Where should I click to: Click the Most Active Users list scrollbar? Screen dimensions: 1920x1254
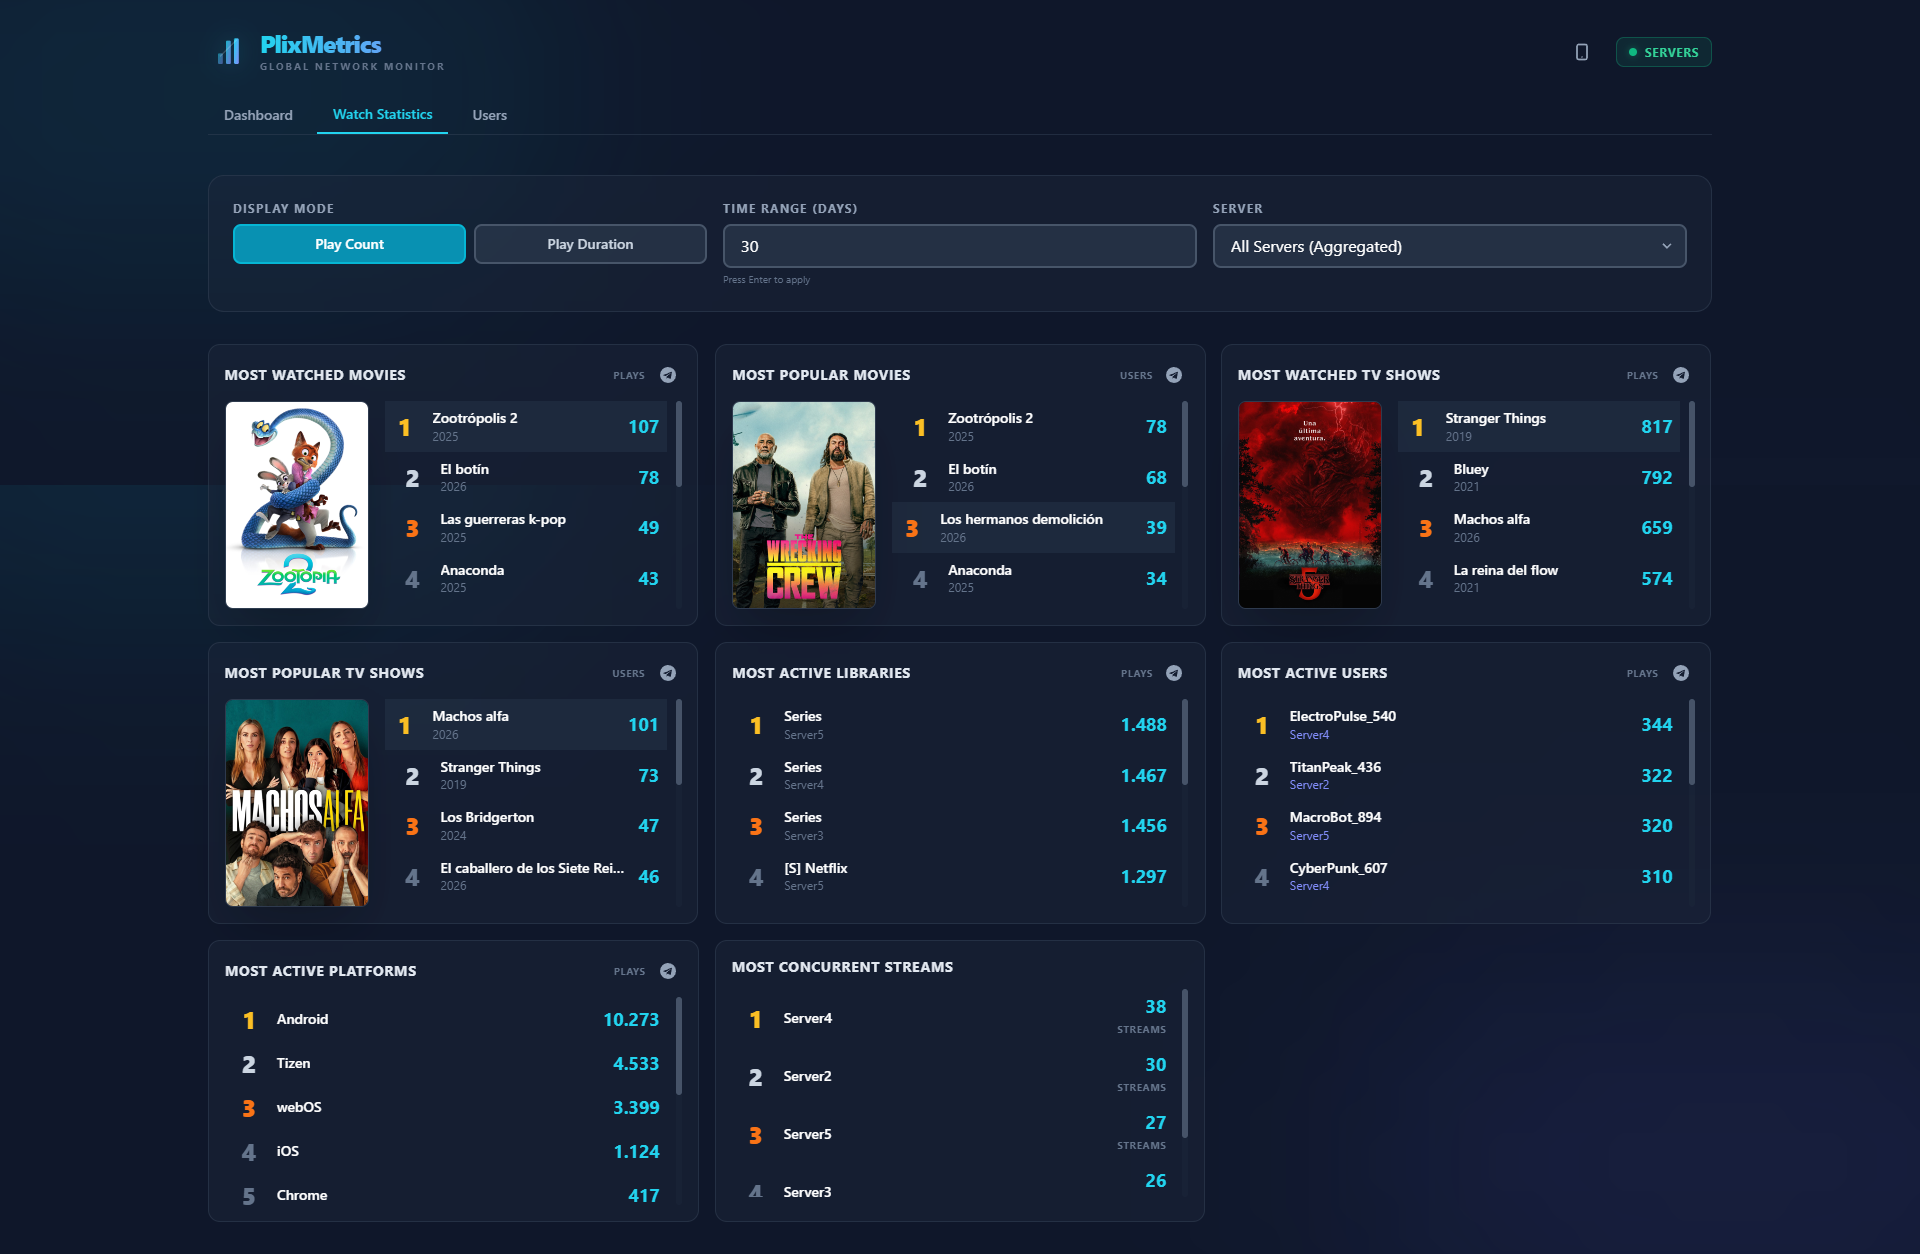pos(1692,742)
